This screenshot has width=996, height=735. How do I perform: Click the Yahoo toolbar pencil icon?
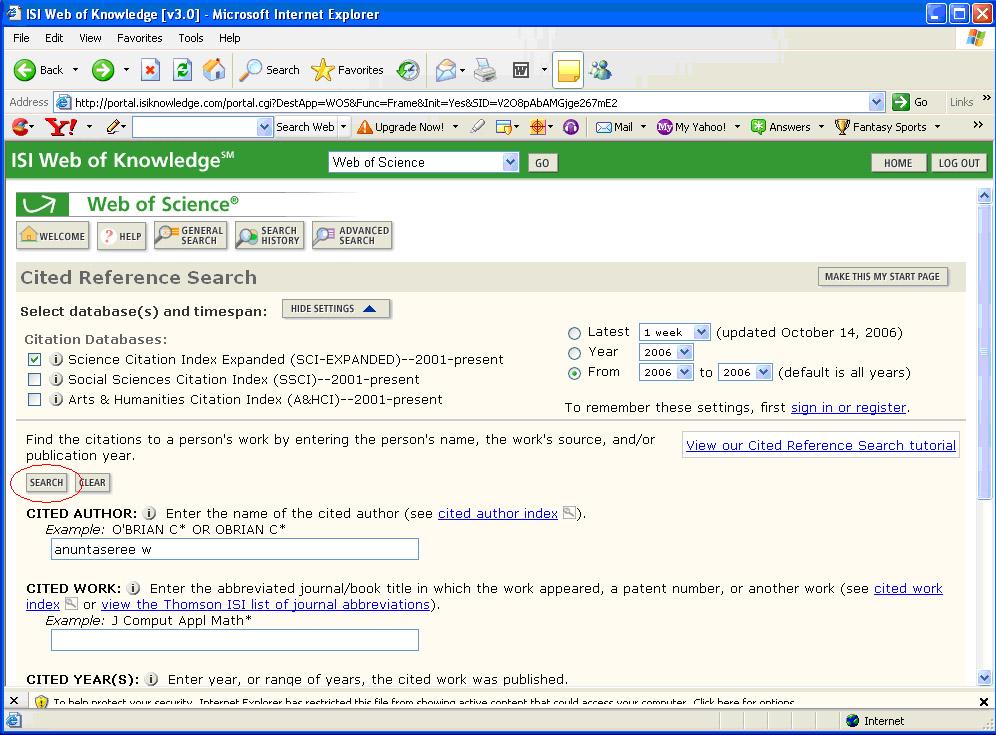pos(114,127)
